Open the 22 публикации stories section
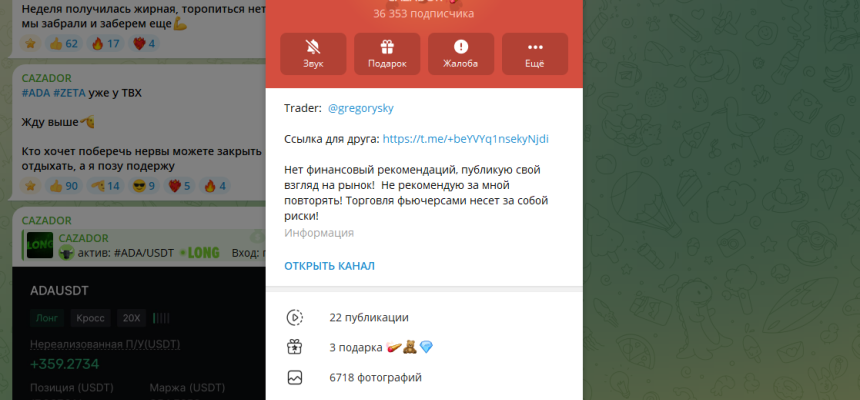 [x=368, y=317]
